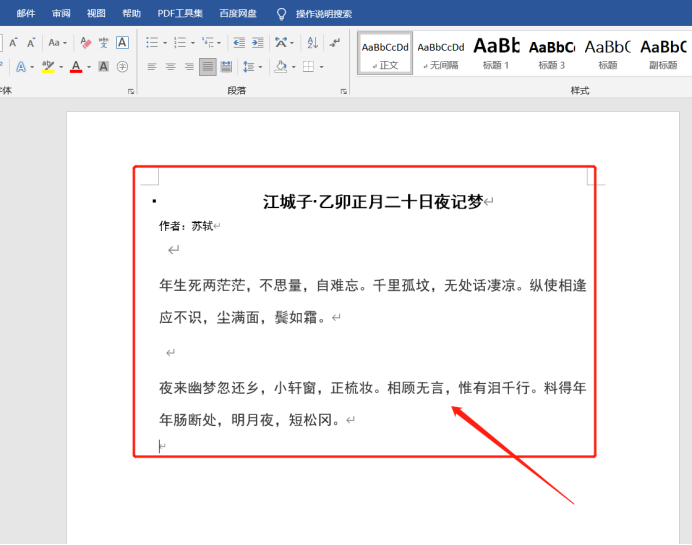Expand line spacing dropdown arrow
The height and width of the screenshot is (545, 692).
click(260, 68)
